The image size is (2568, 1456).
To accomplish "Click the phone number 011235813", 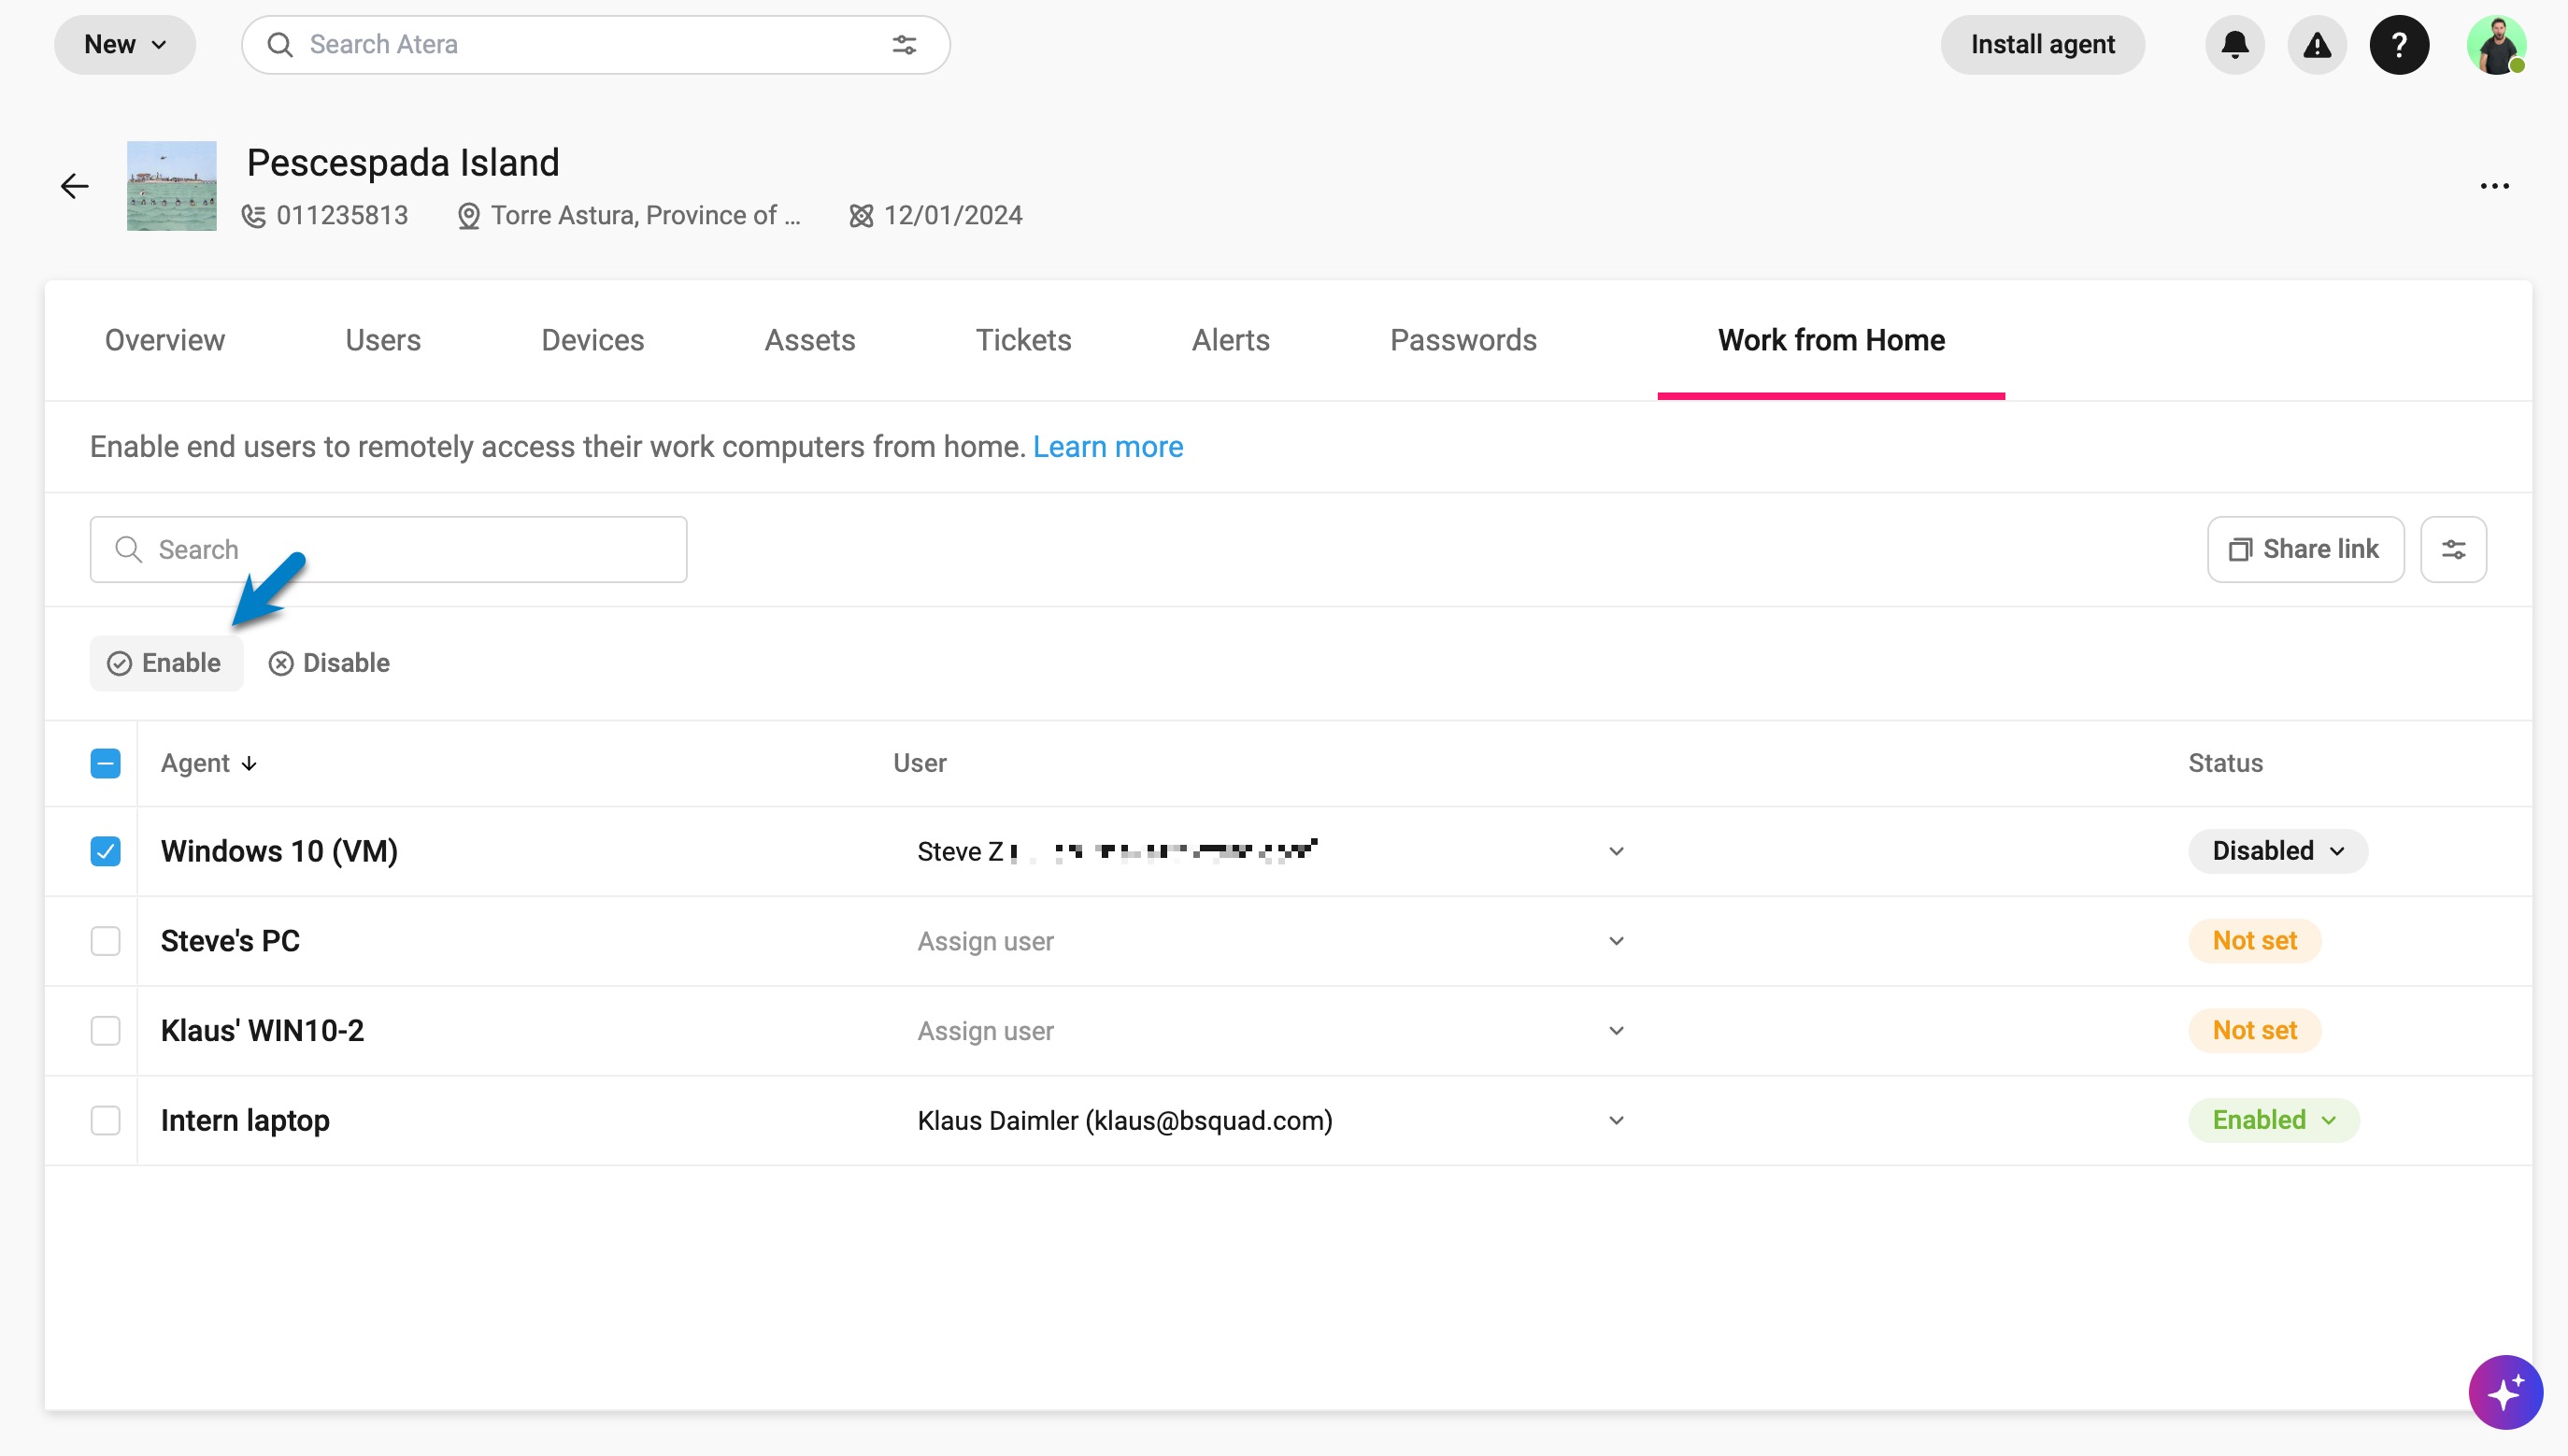I will pyautogui.click(x=342, y=216).
